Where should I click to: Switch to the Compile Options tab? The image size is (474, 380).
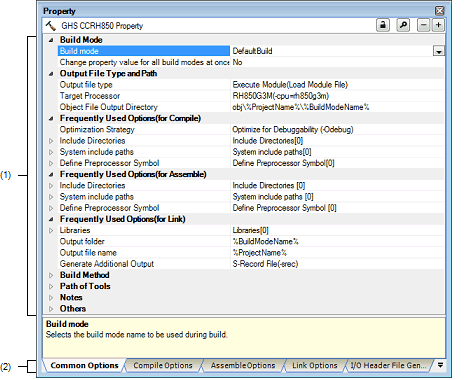pos(163,365)
